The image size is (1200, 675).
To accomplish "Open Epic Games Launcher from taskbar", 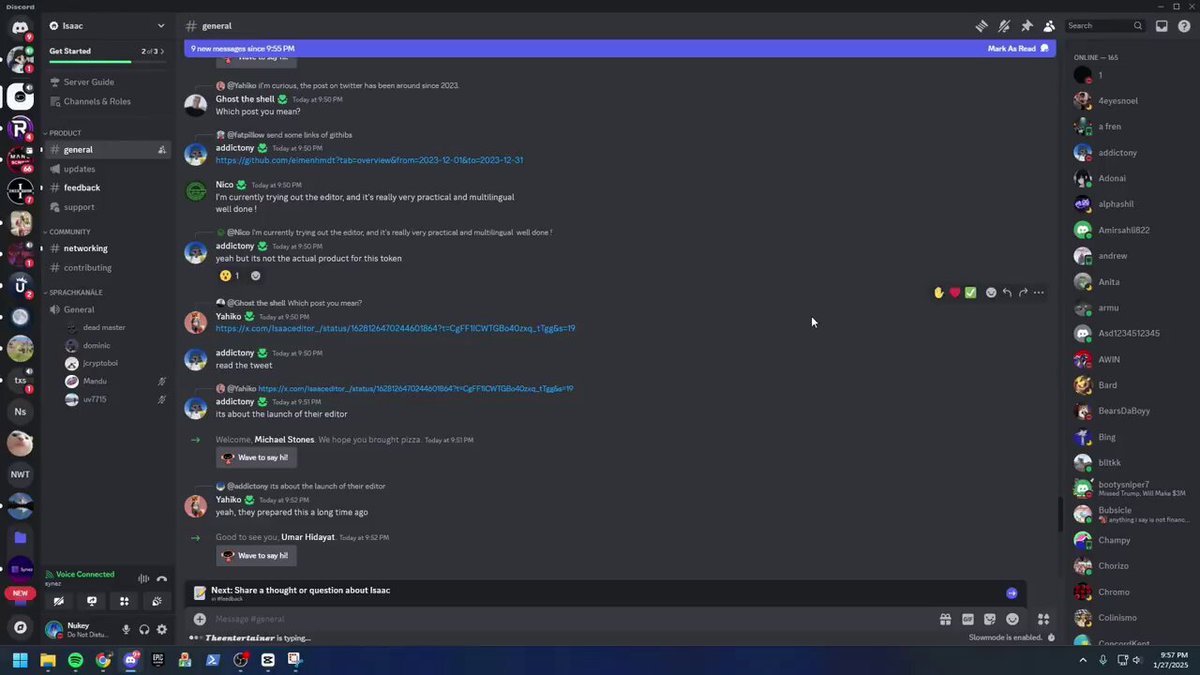I will pyautogui.click(x=158, y=660).
